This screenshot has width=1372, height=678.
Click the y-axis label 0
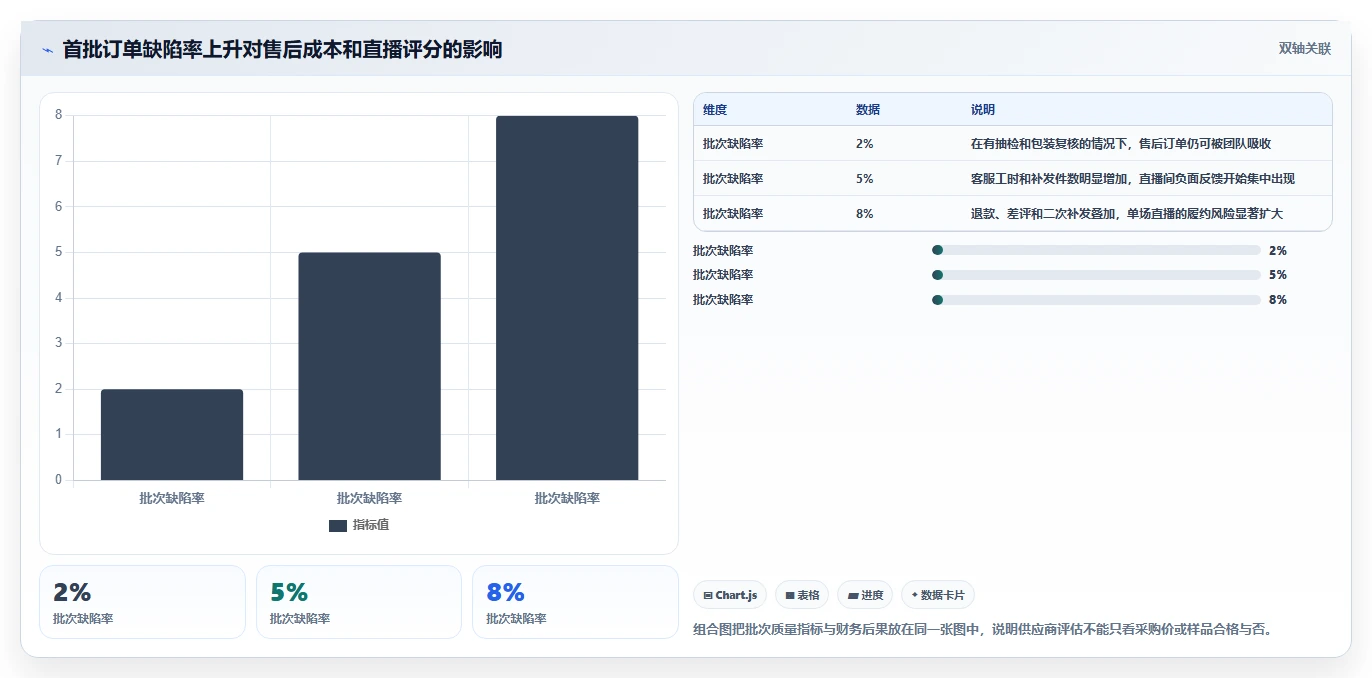[x=59, y=480]
